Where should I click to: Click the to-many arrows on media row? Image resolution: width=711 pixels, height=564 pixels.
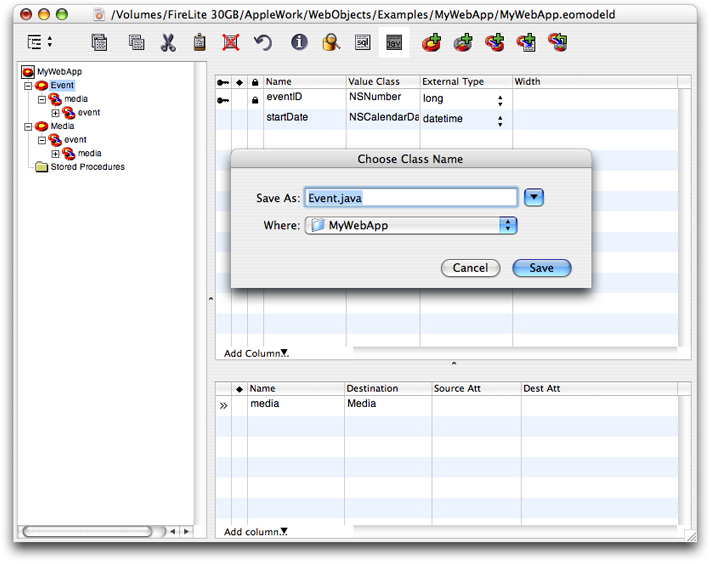point(223,405)
